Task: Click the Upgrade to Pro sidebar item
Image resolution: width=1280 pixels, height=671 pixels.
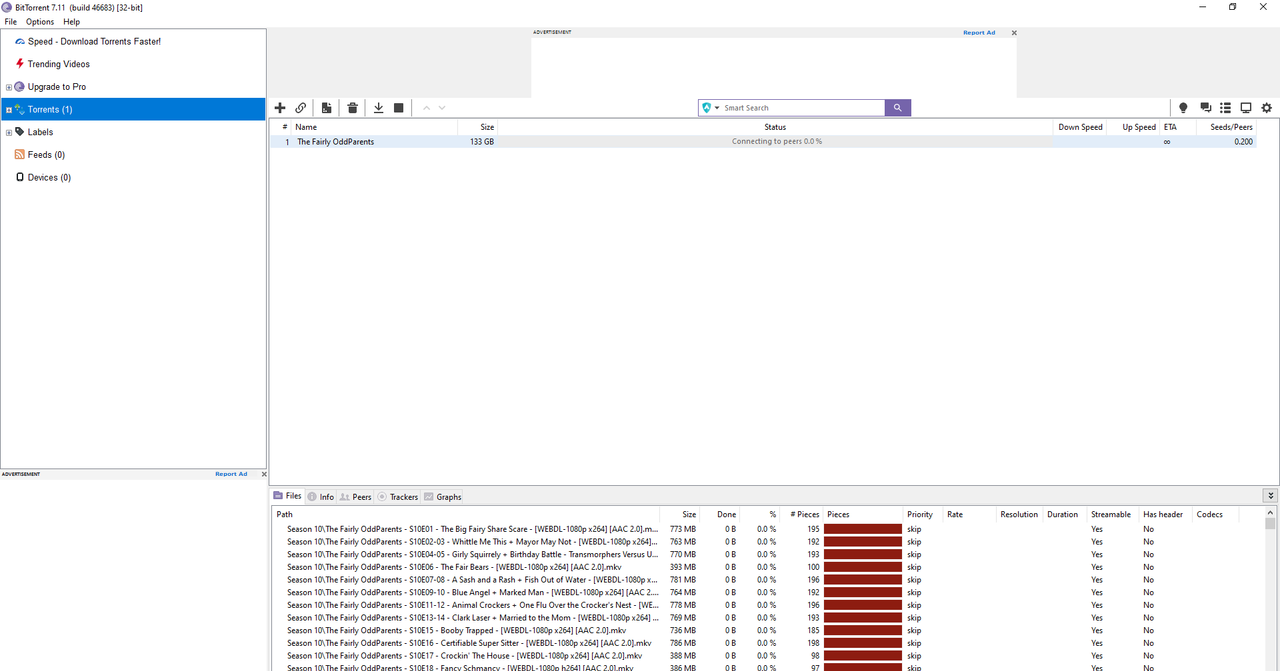Action: click(x=57, y=87)
